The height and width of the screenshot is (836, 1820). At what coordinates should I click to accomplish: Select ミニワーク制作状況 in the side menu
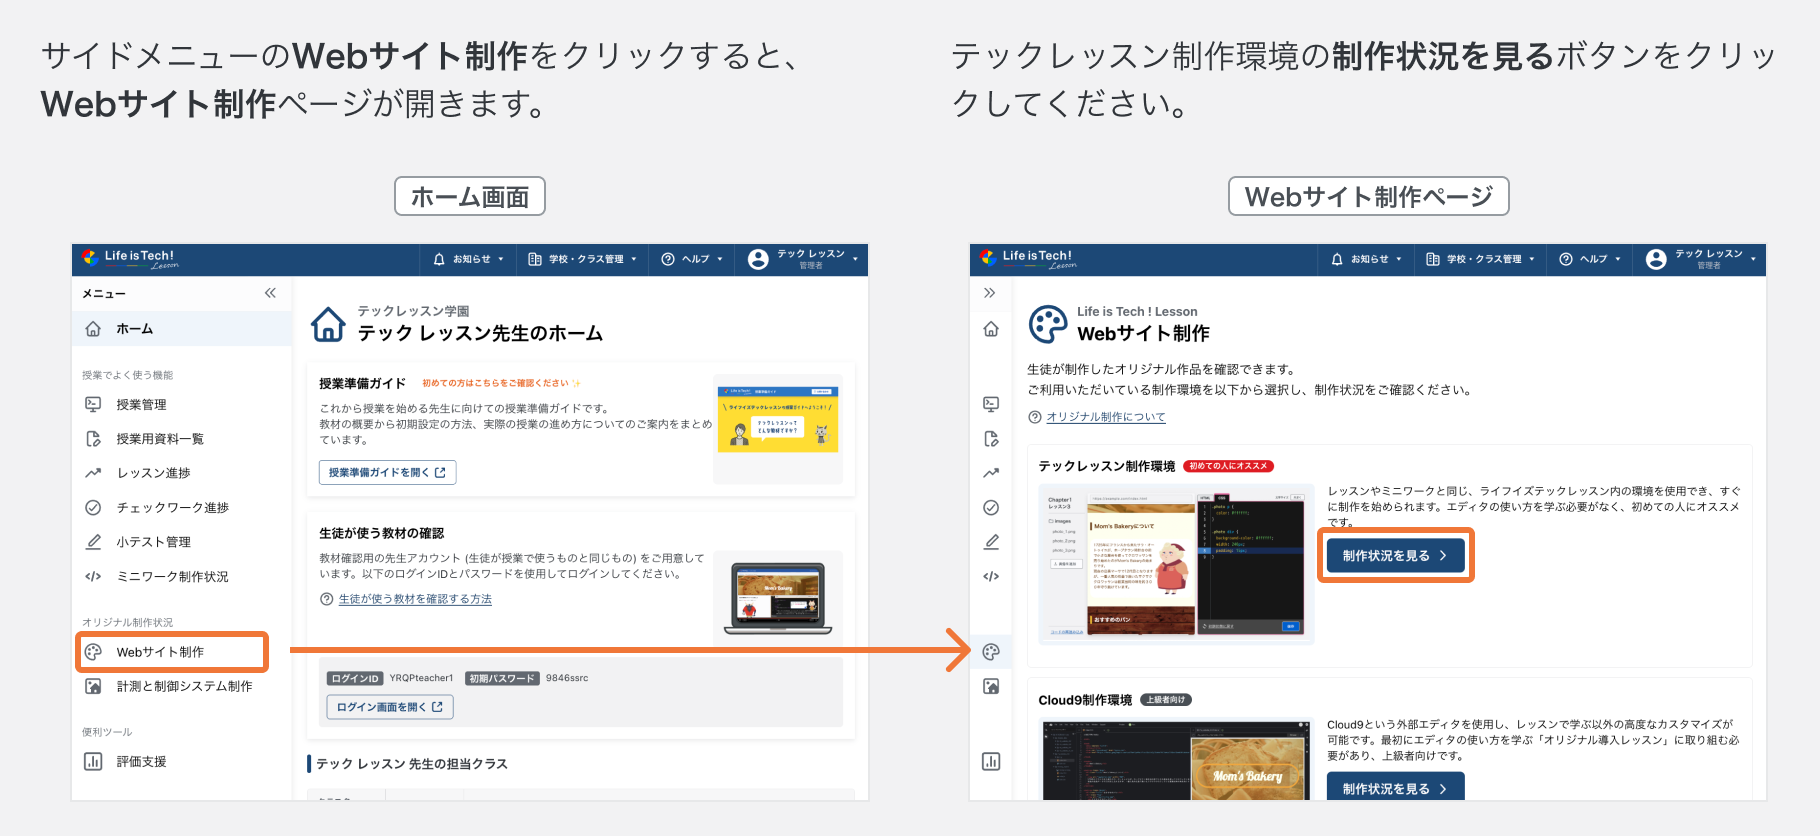(182, 577)
